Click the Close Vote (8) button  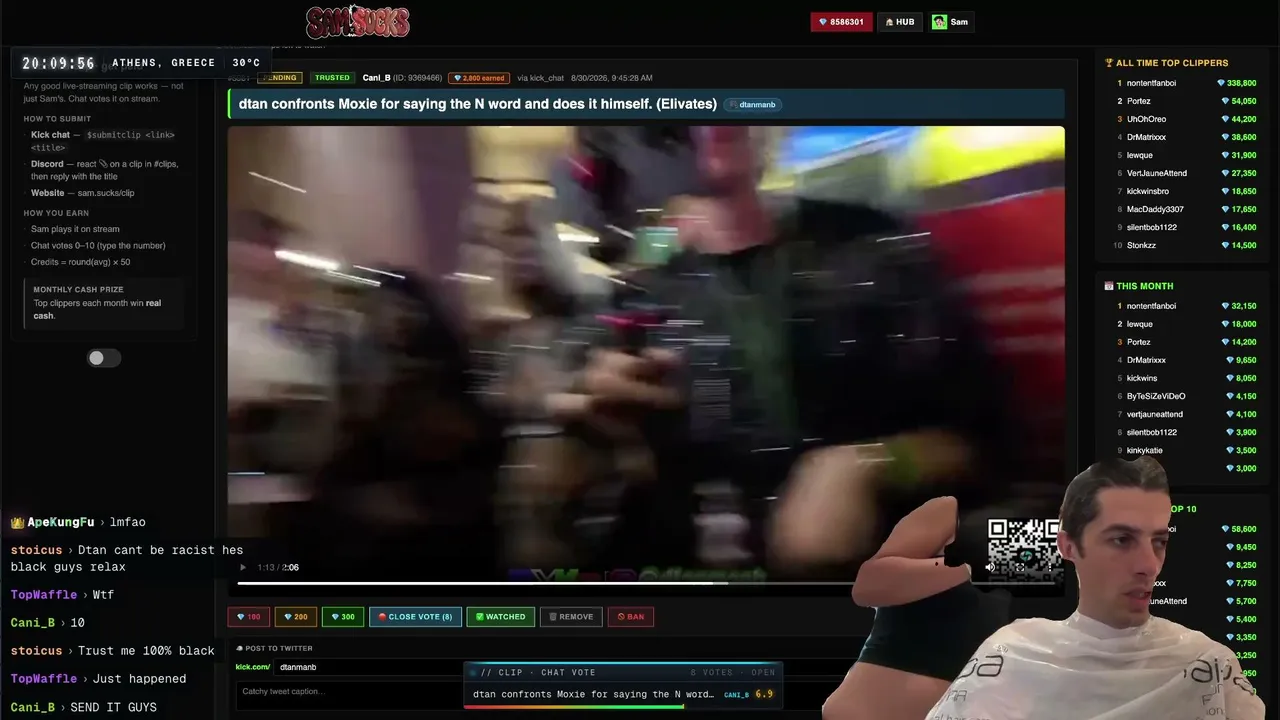[415, 617]
